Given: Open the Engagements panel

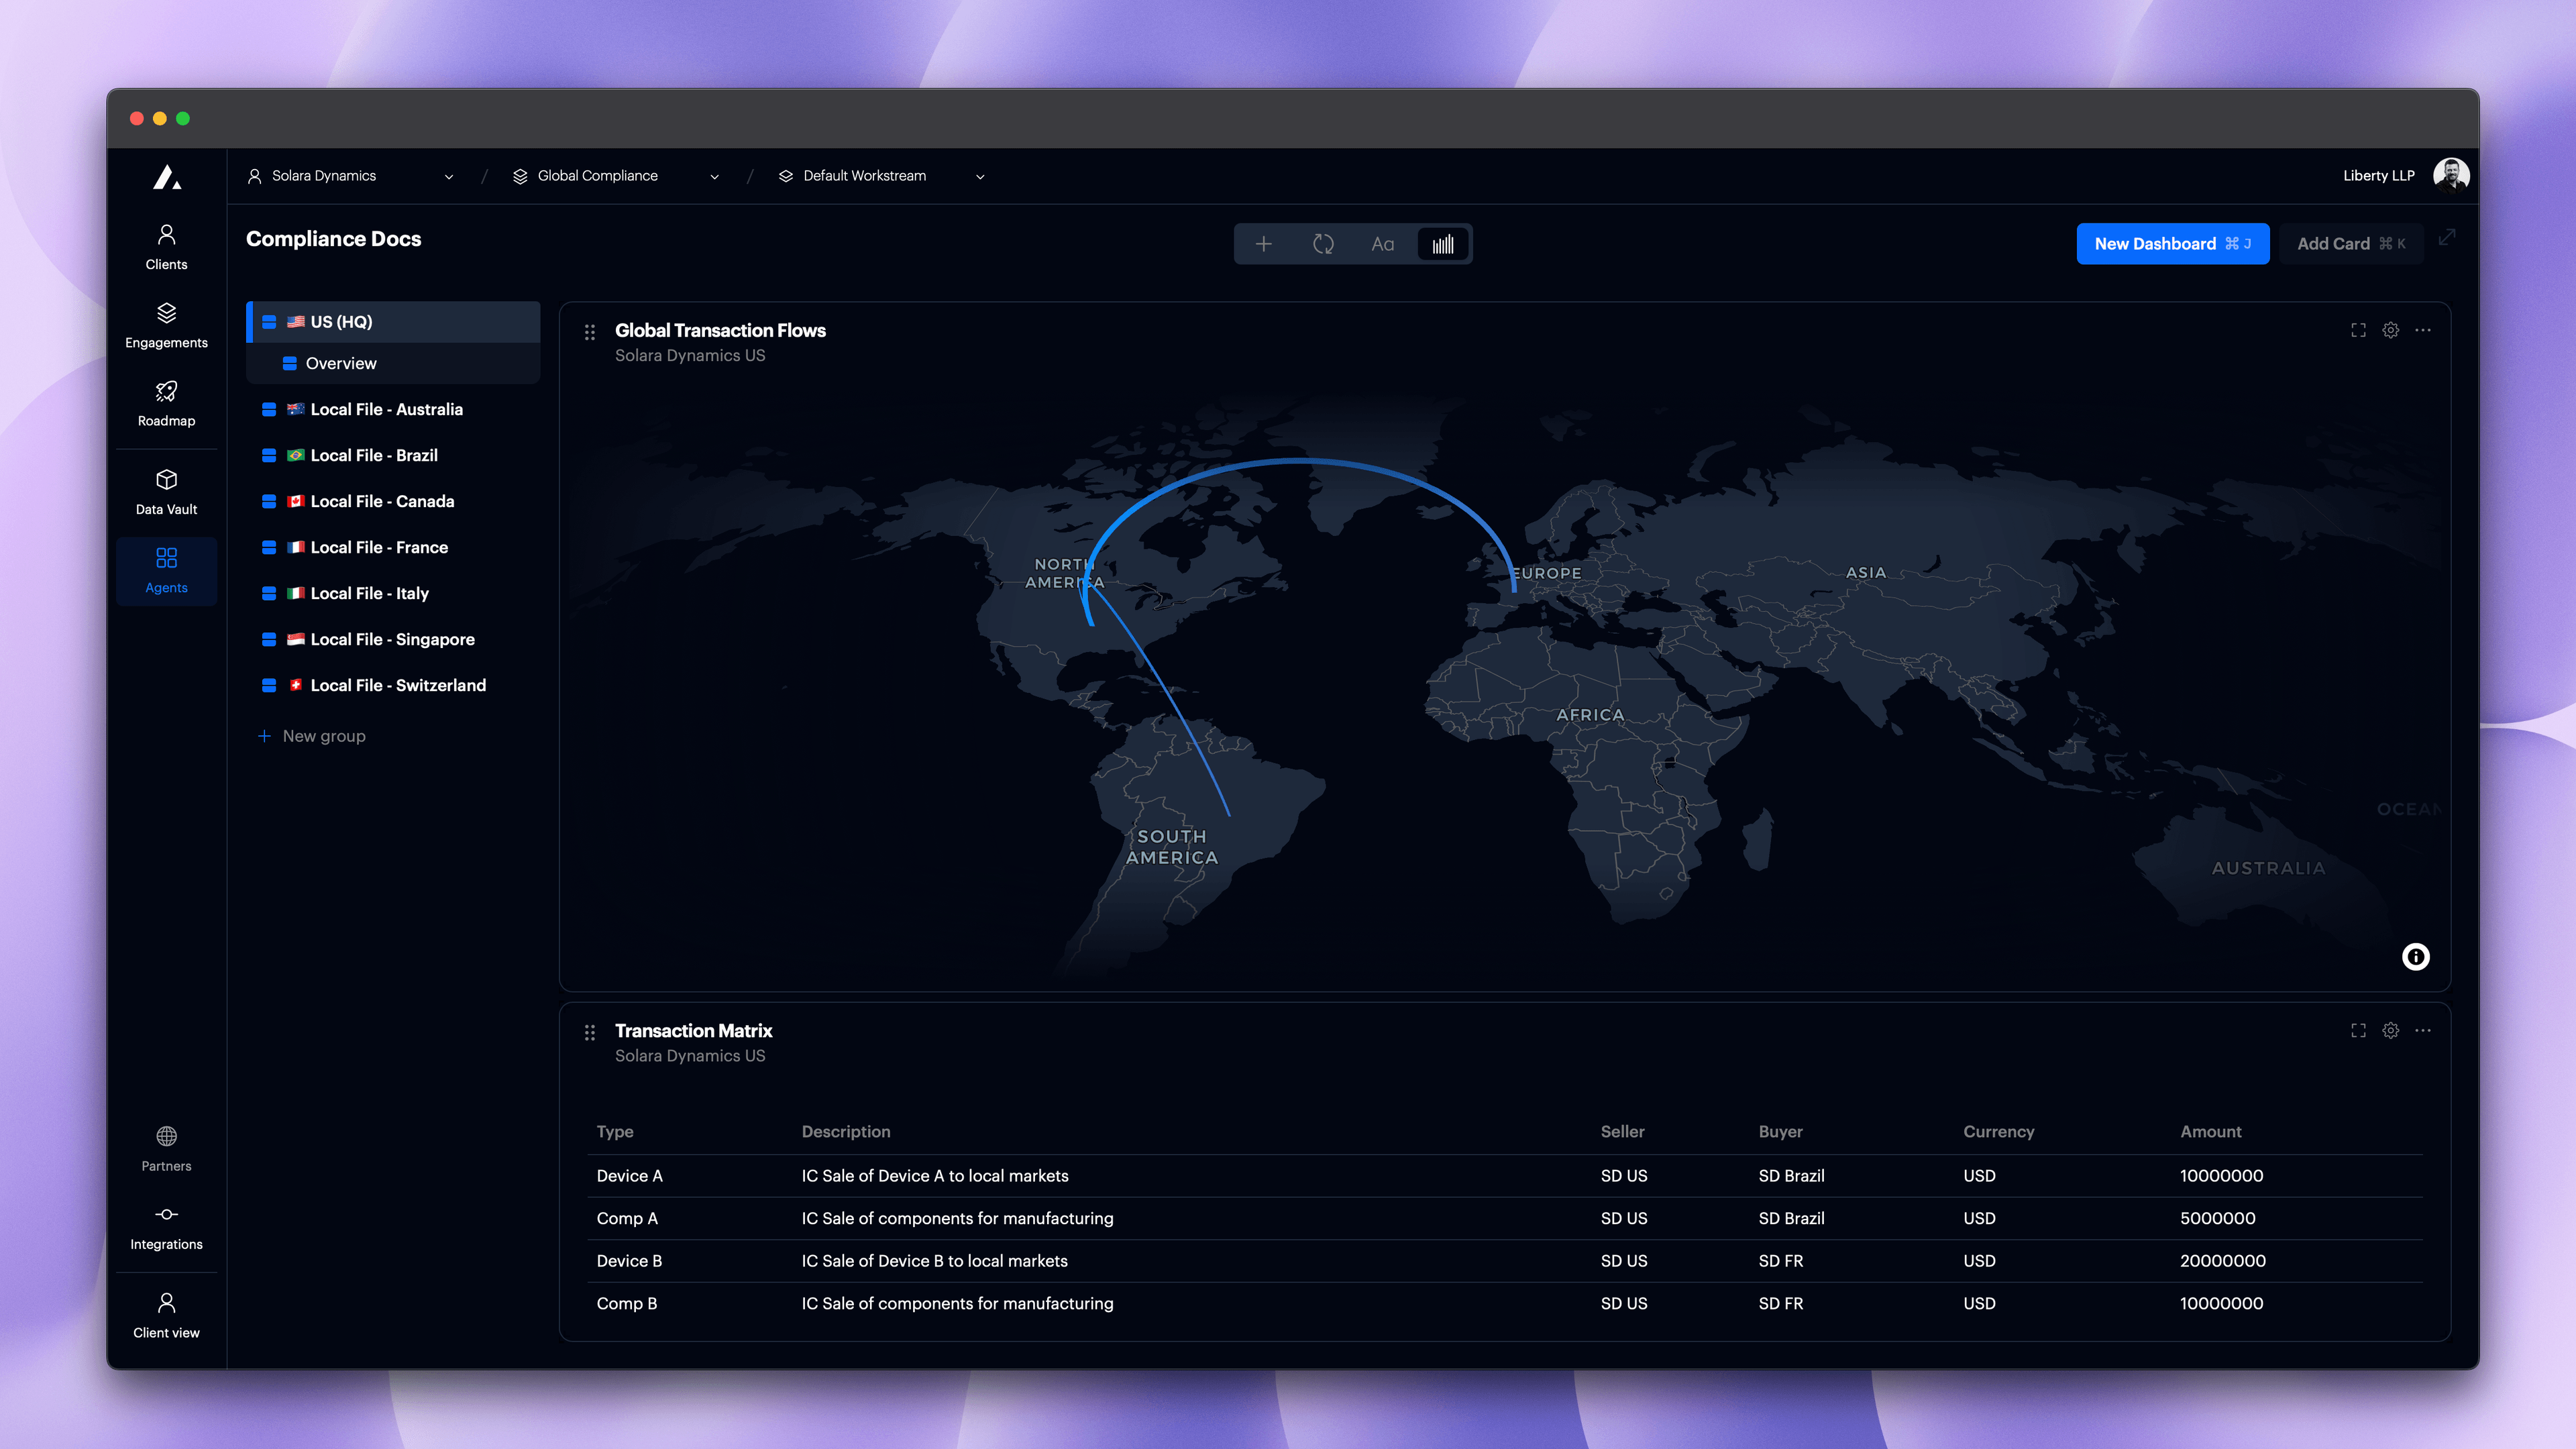Looking at the screenshot, I should click(166, 323).
